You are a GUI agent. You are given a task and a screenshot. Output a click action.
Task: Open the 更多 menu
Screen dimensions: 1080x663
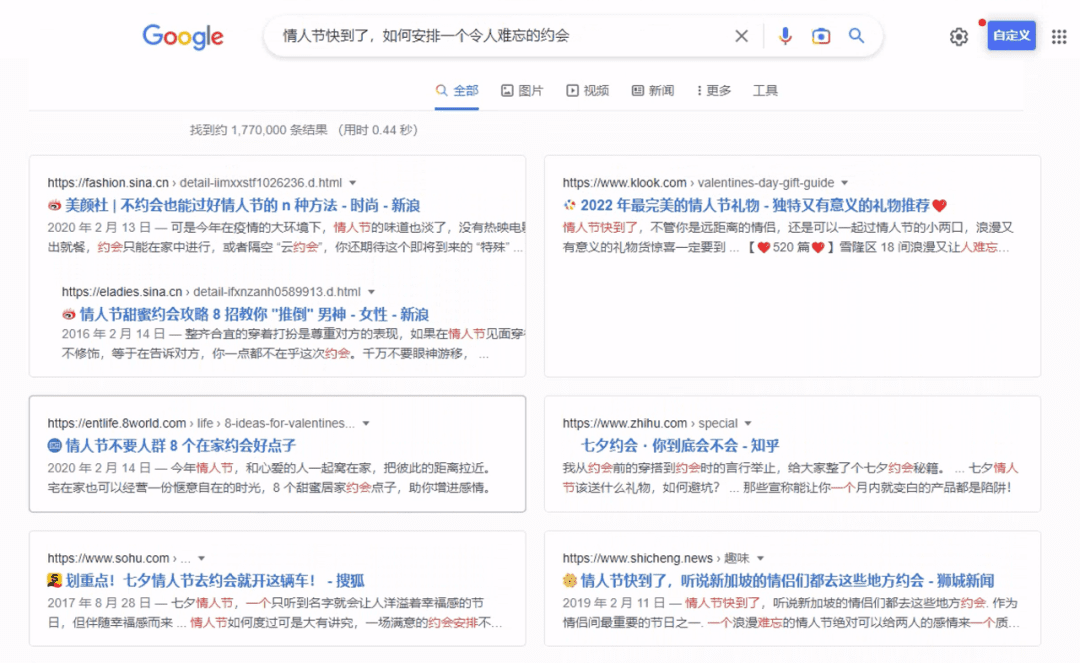[x=713, y=89]
